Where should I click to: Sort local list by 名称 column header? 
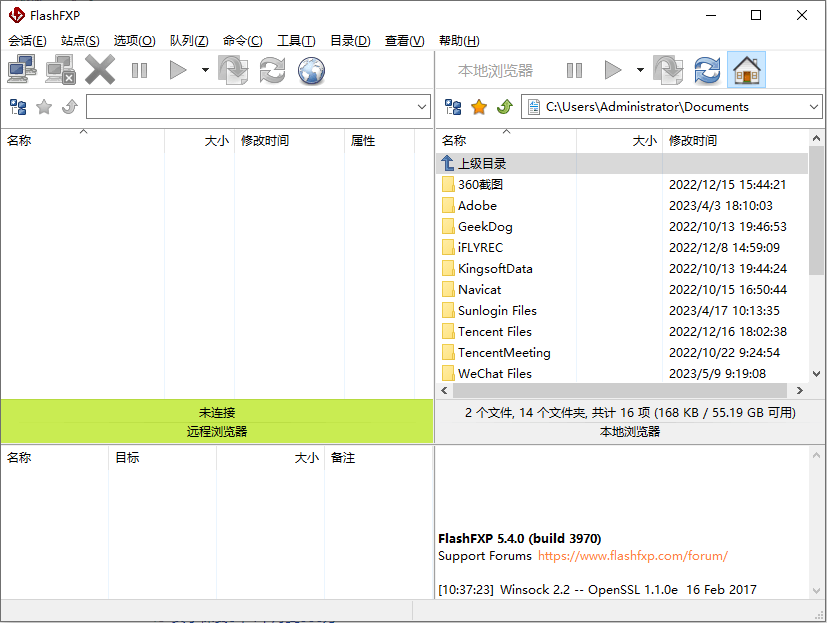tap(506, 141)
